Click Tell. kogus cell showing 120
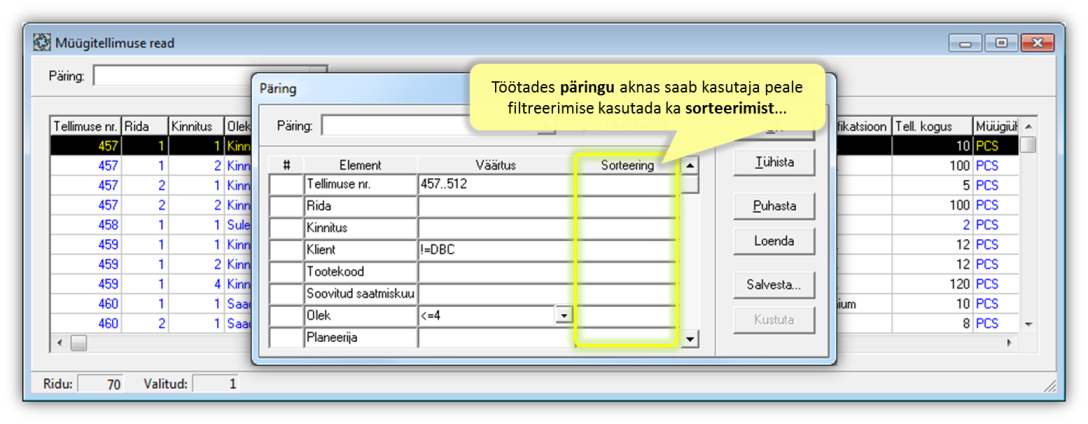 (932, 284)
